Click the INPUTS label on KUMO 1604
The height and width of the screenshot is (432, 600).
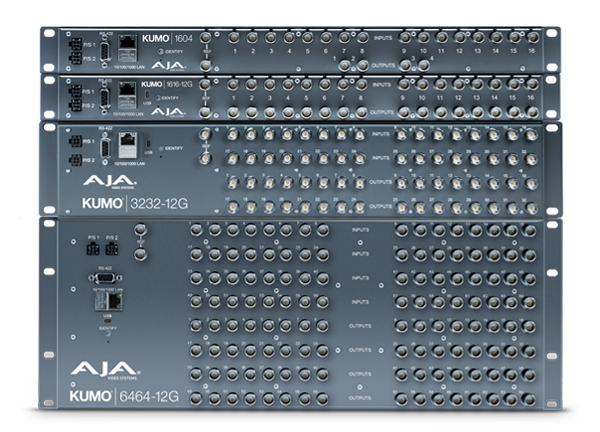[x=383, y=38]
